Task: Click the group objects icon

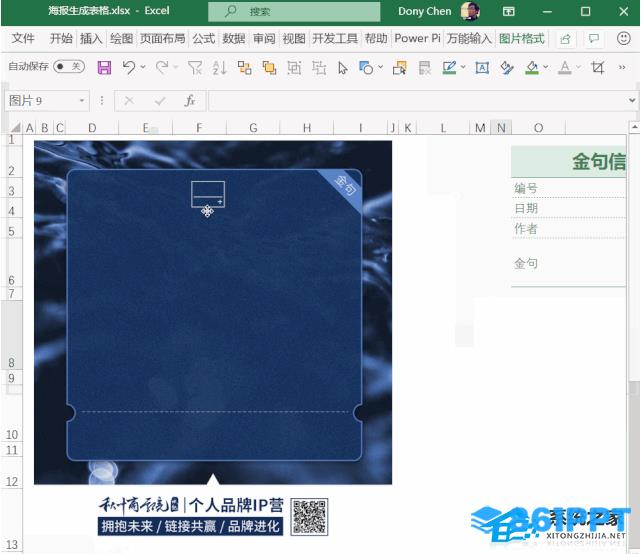Action: point(294,67)
